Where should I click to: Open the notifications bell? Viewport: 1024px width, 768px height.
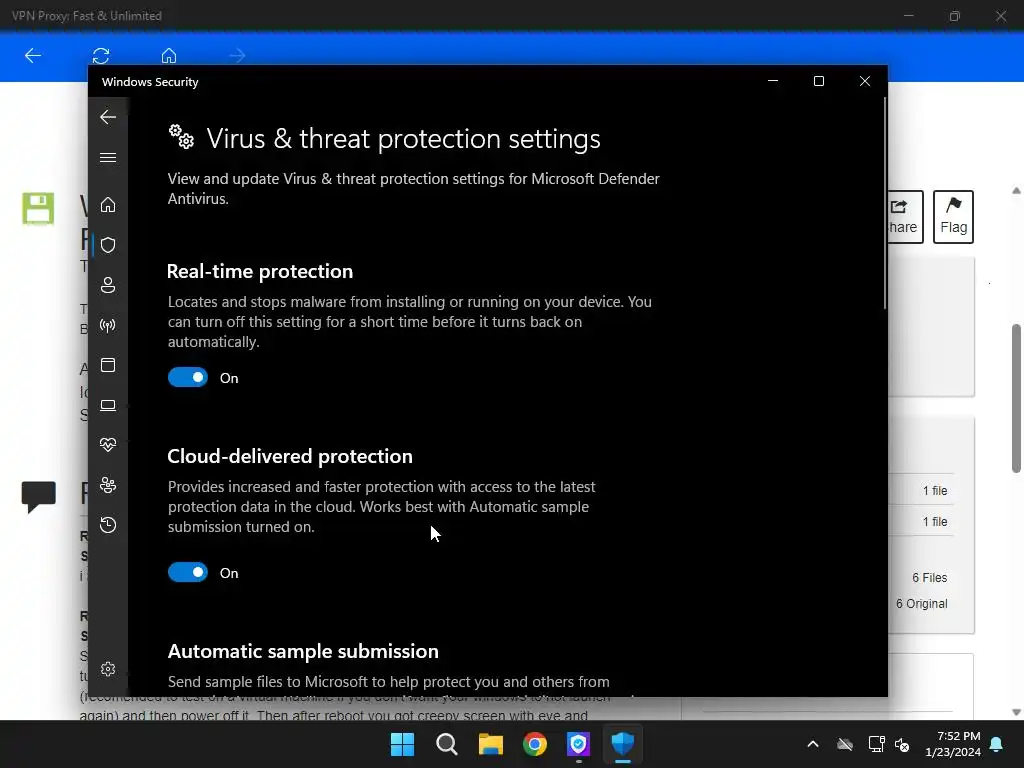click(x=997, y=744)
